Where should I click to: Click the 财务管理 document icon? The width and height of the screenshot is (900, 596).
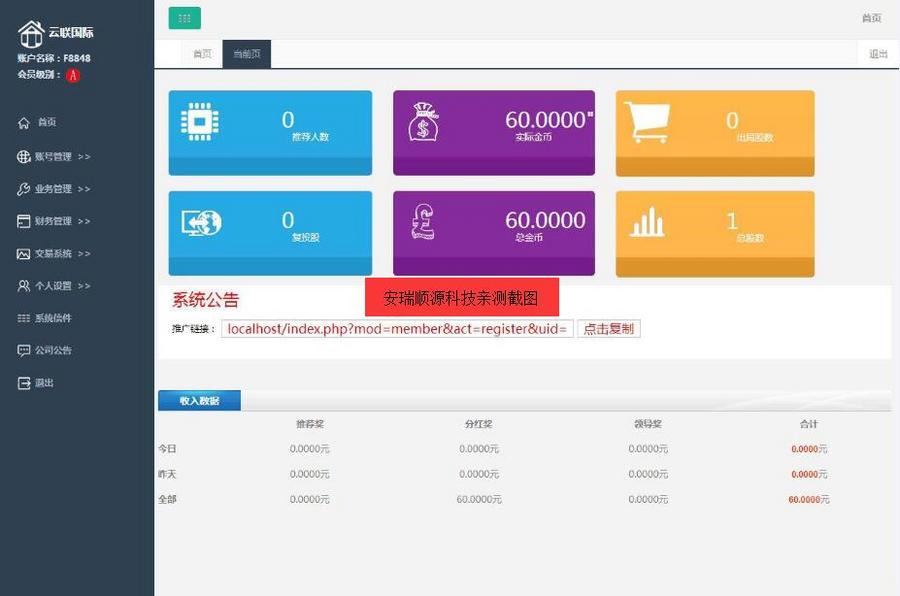coord(23,221)
